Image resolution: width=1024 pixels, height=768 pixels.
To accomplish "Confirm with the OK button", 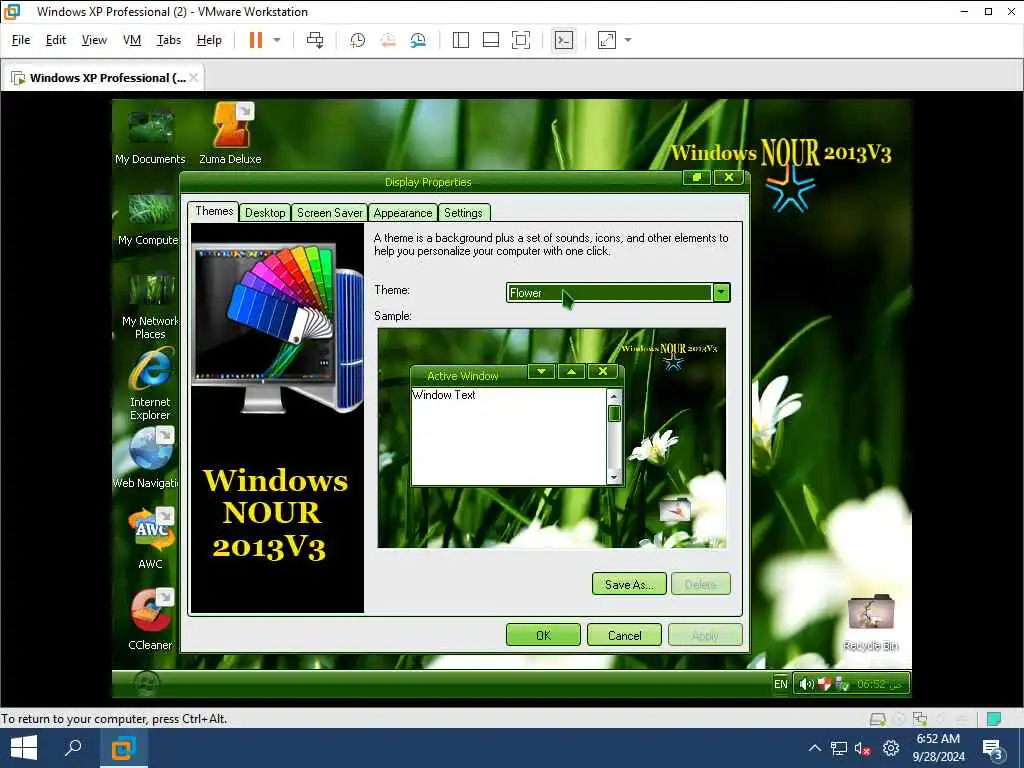I will (543, 635).
